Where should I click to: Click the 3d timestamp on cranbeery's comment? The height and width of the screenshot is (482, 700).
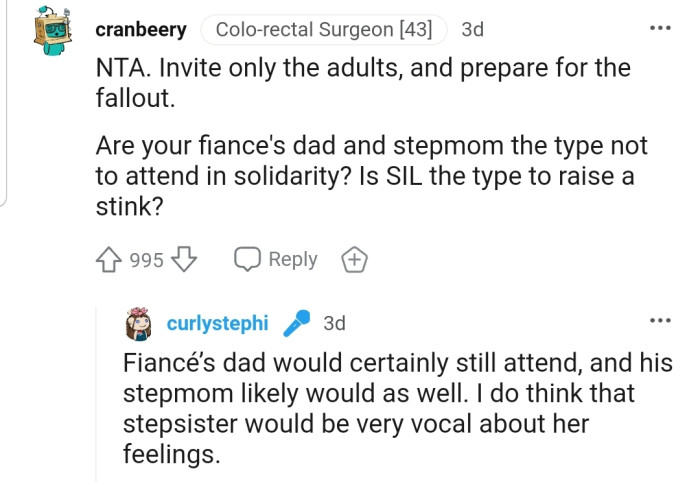pyautogui.click(x=472, y=30)
